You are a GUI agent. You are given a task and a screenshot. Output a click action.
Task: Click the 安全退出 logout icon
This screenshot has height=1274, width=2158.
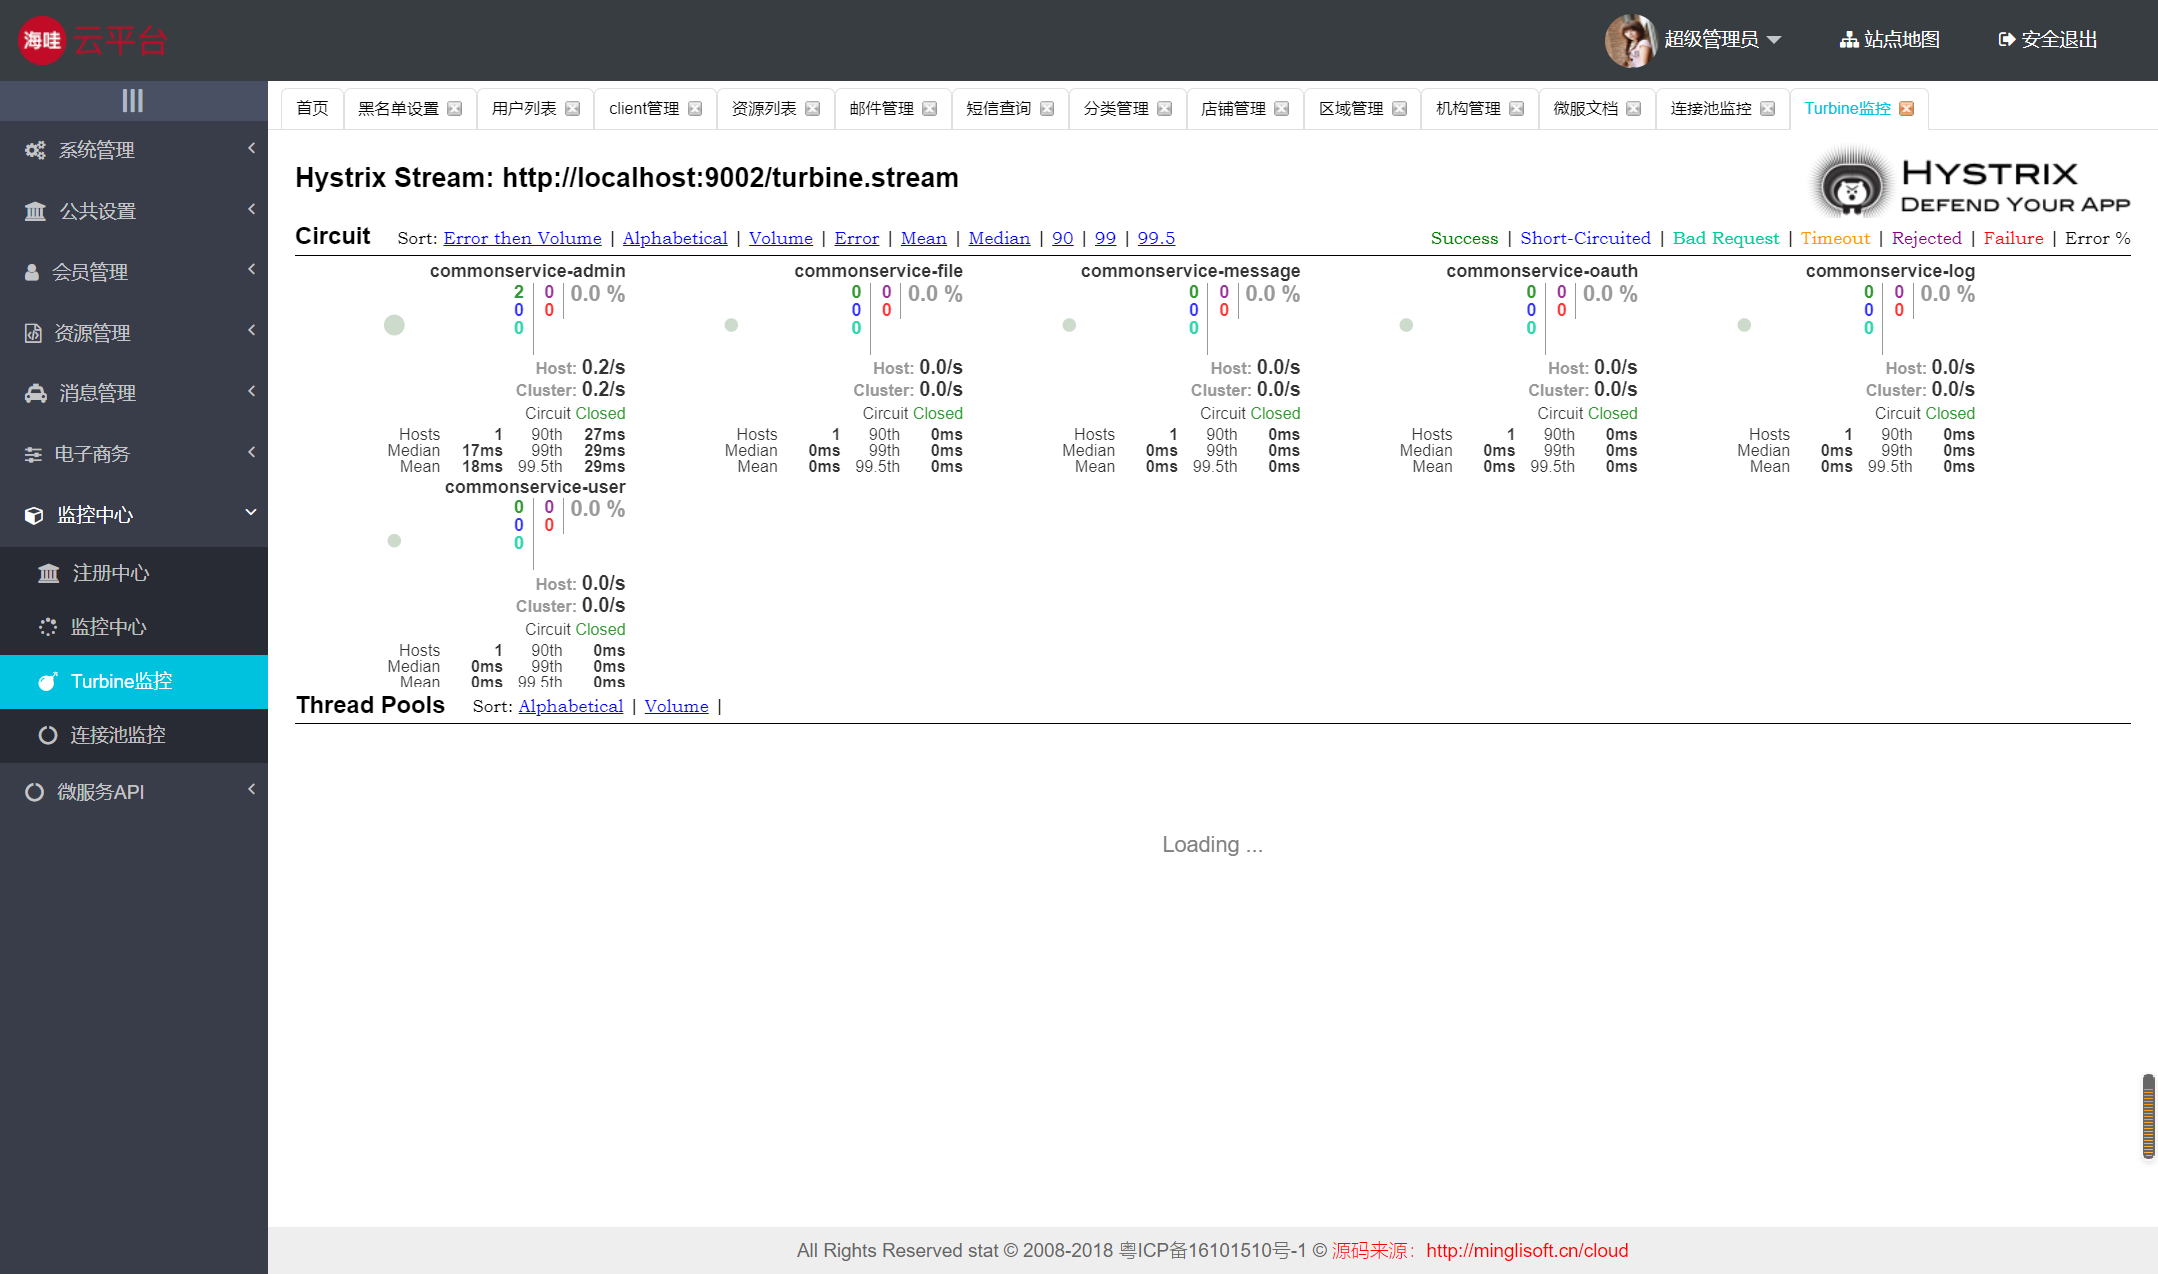[2005, 40]
